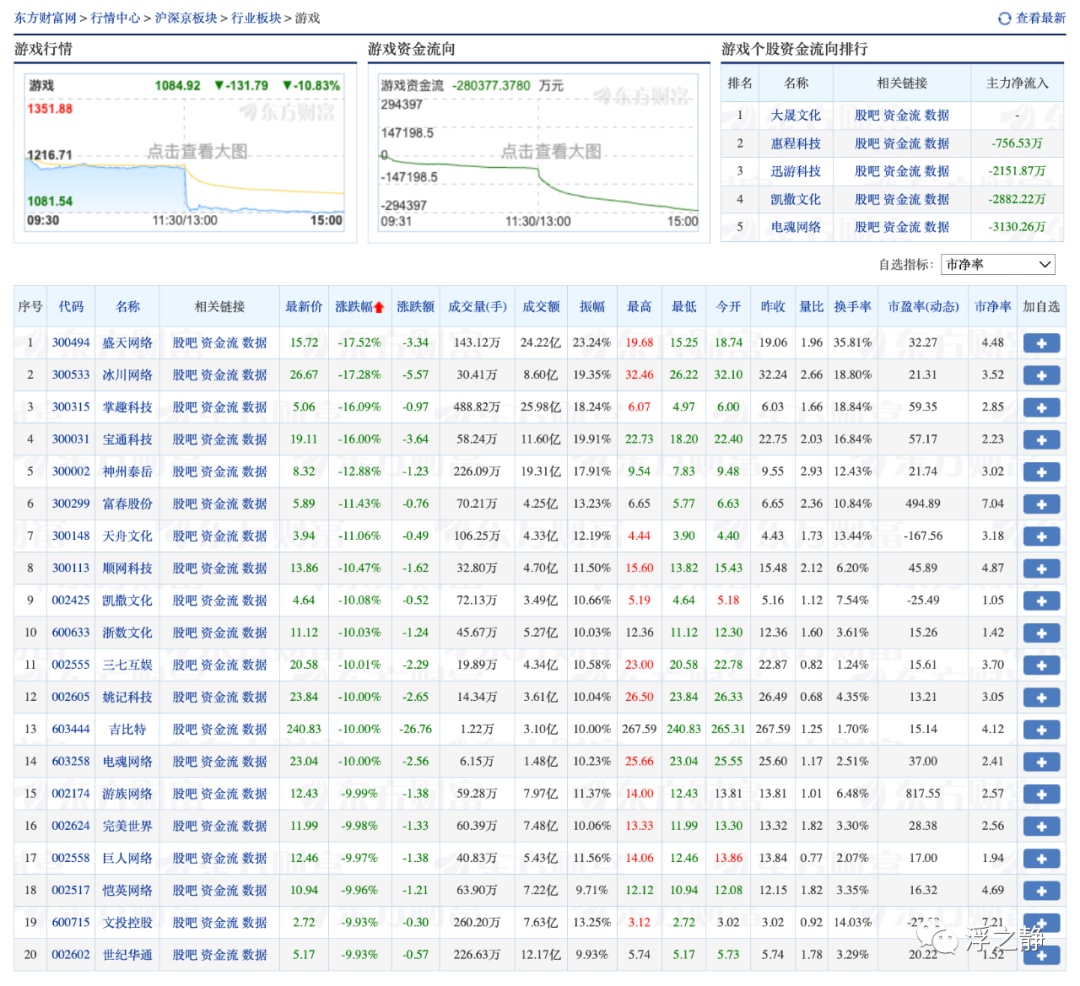Open stock code 002558 link

pyautogui.click(x=71, y=859)
